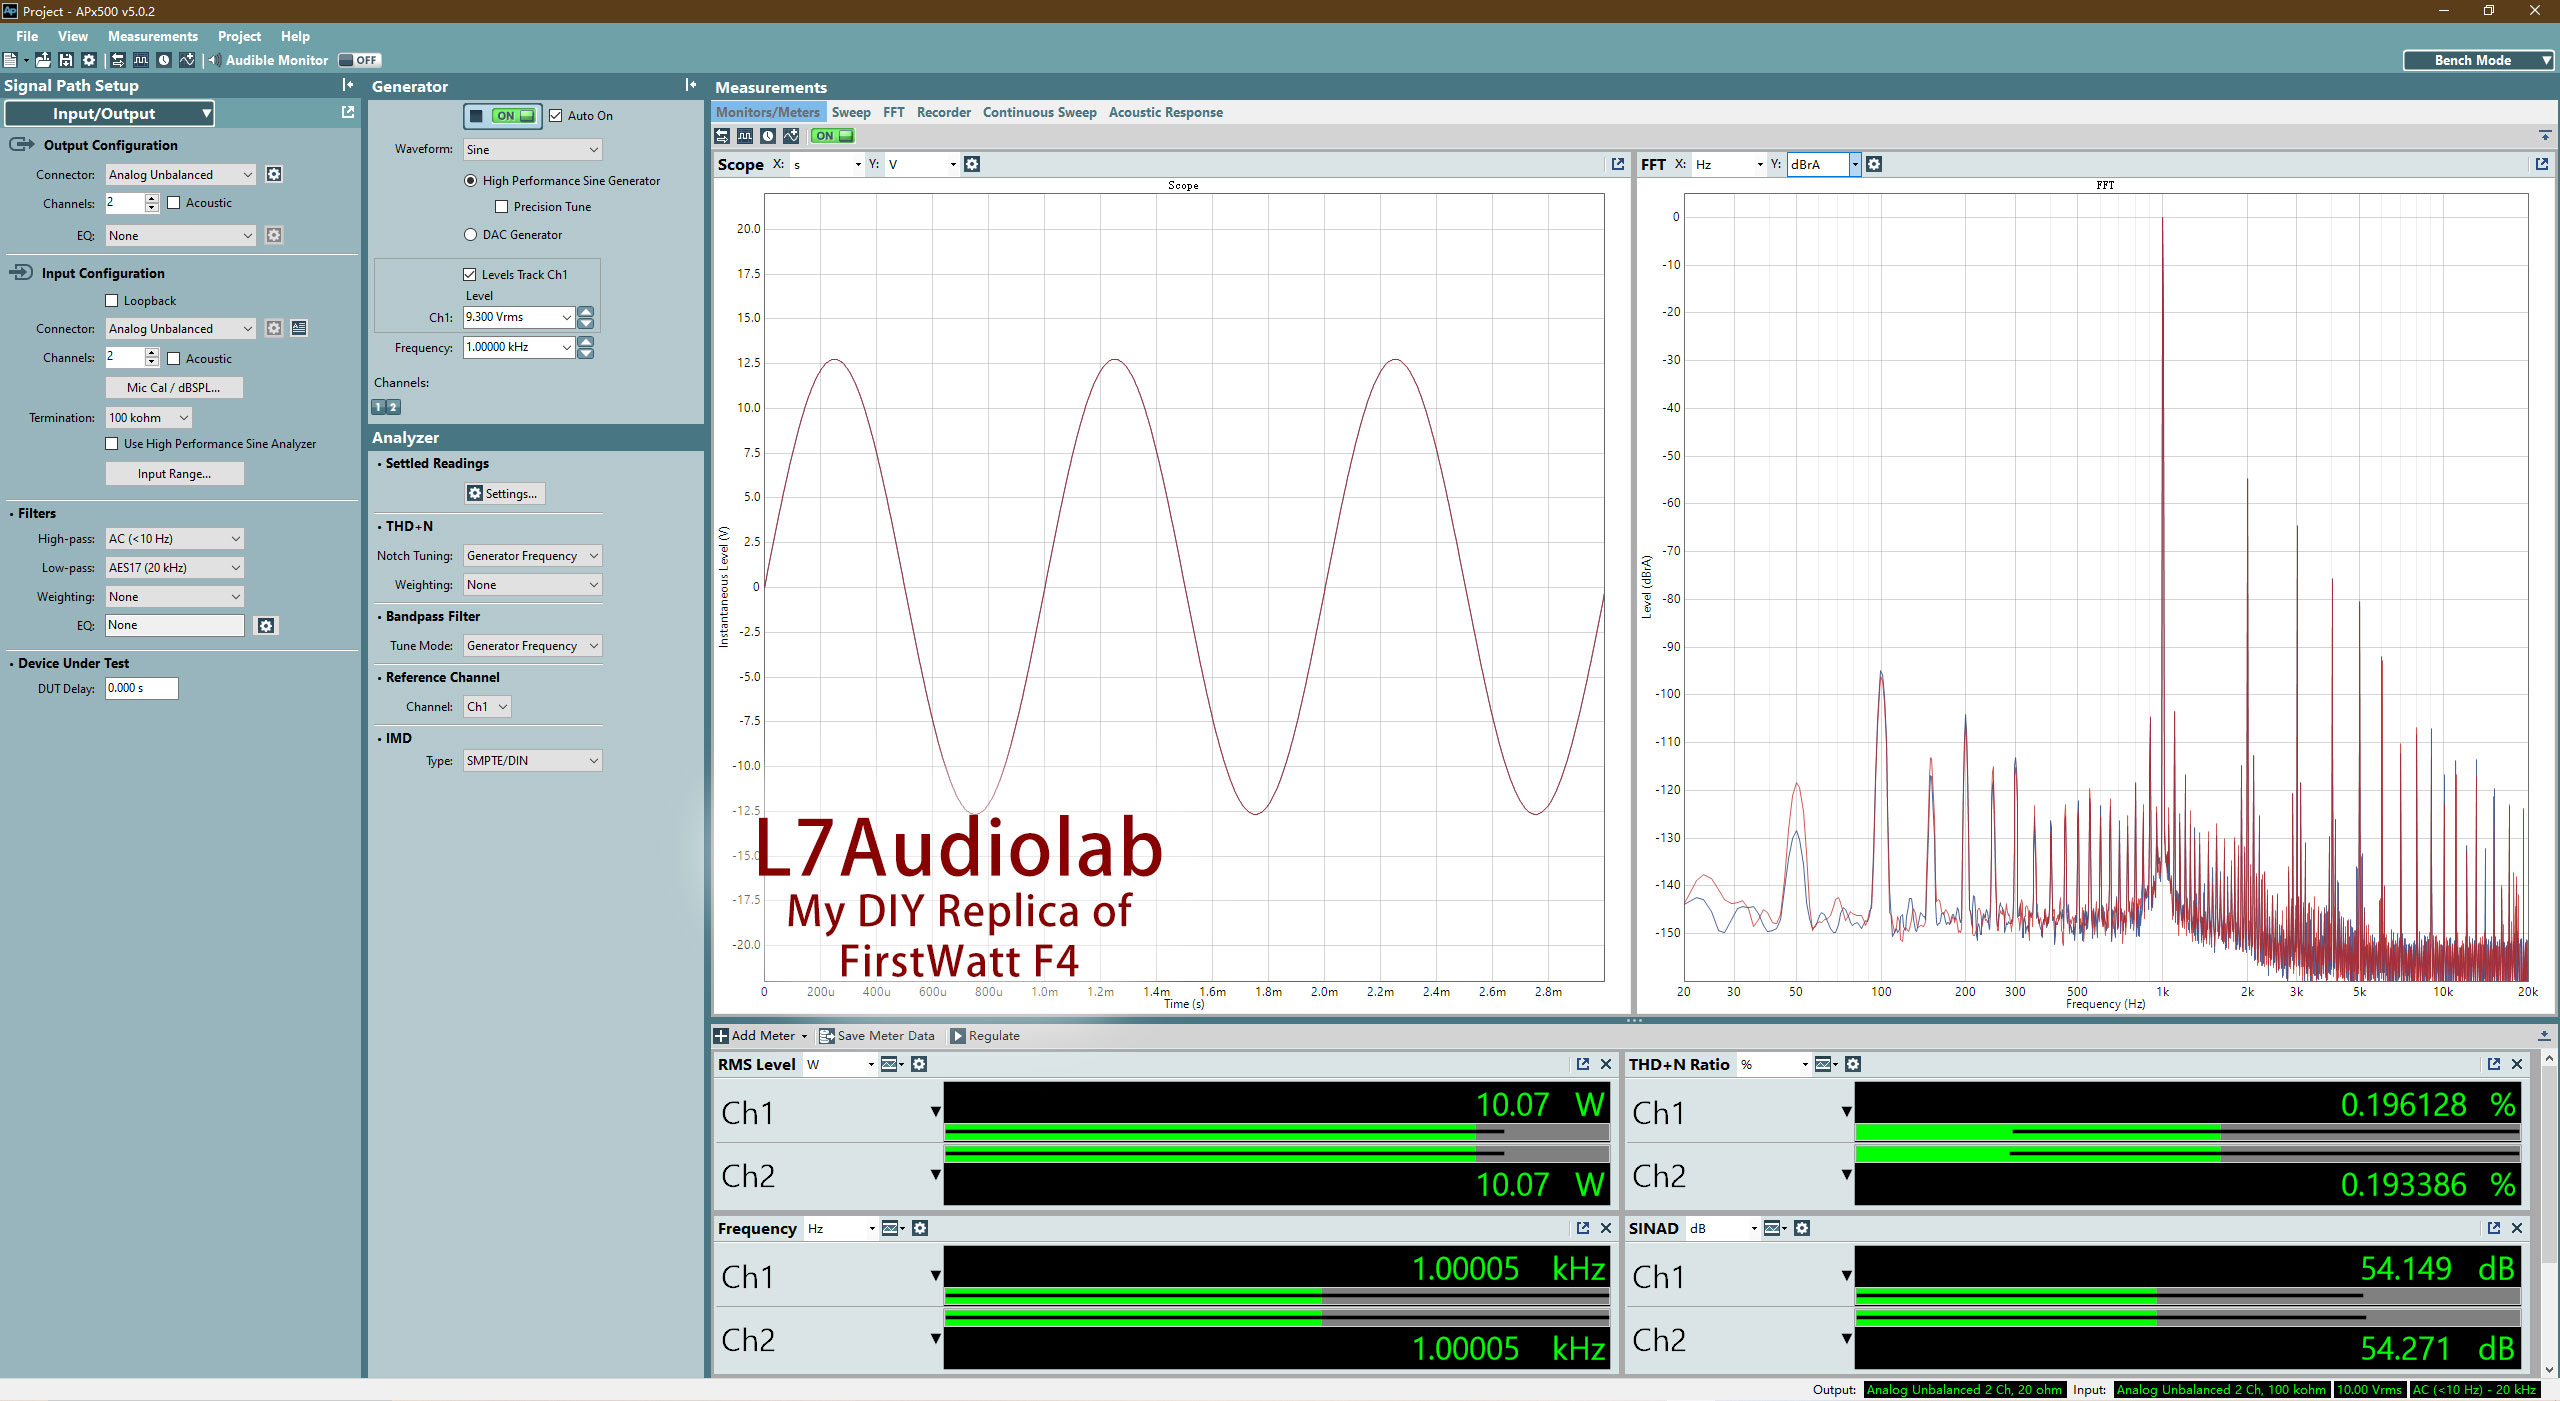
Task: Check Use High Performance Sine Analyzer
Action: point(112,444)
